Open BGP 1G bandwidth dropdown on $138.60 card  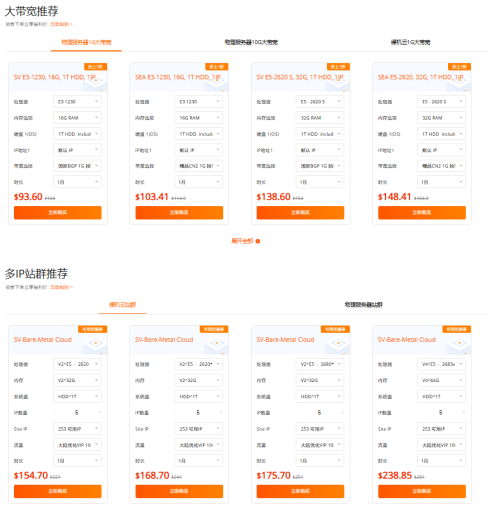pos(320,166)
